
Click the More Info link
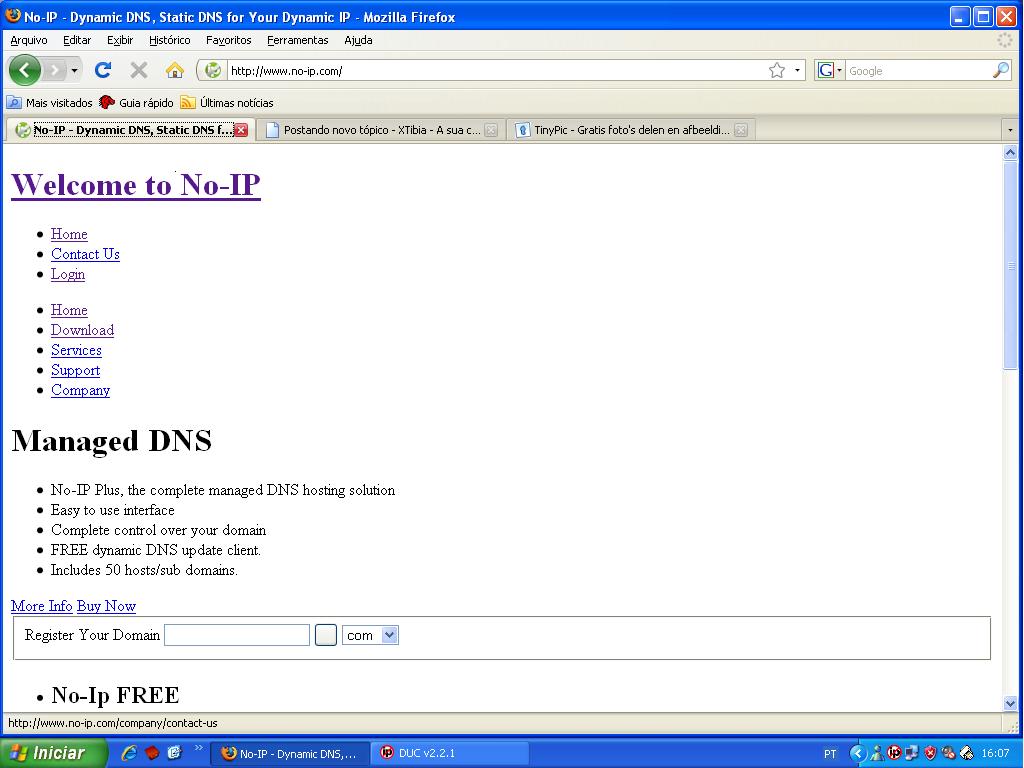pyautogui.click(x=42, y=606)
